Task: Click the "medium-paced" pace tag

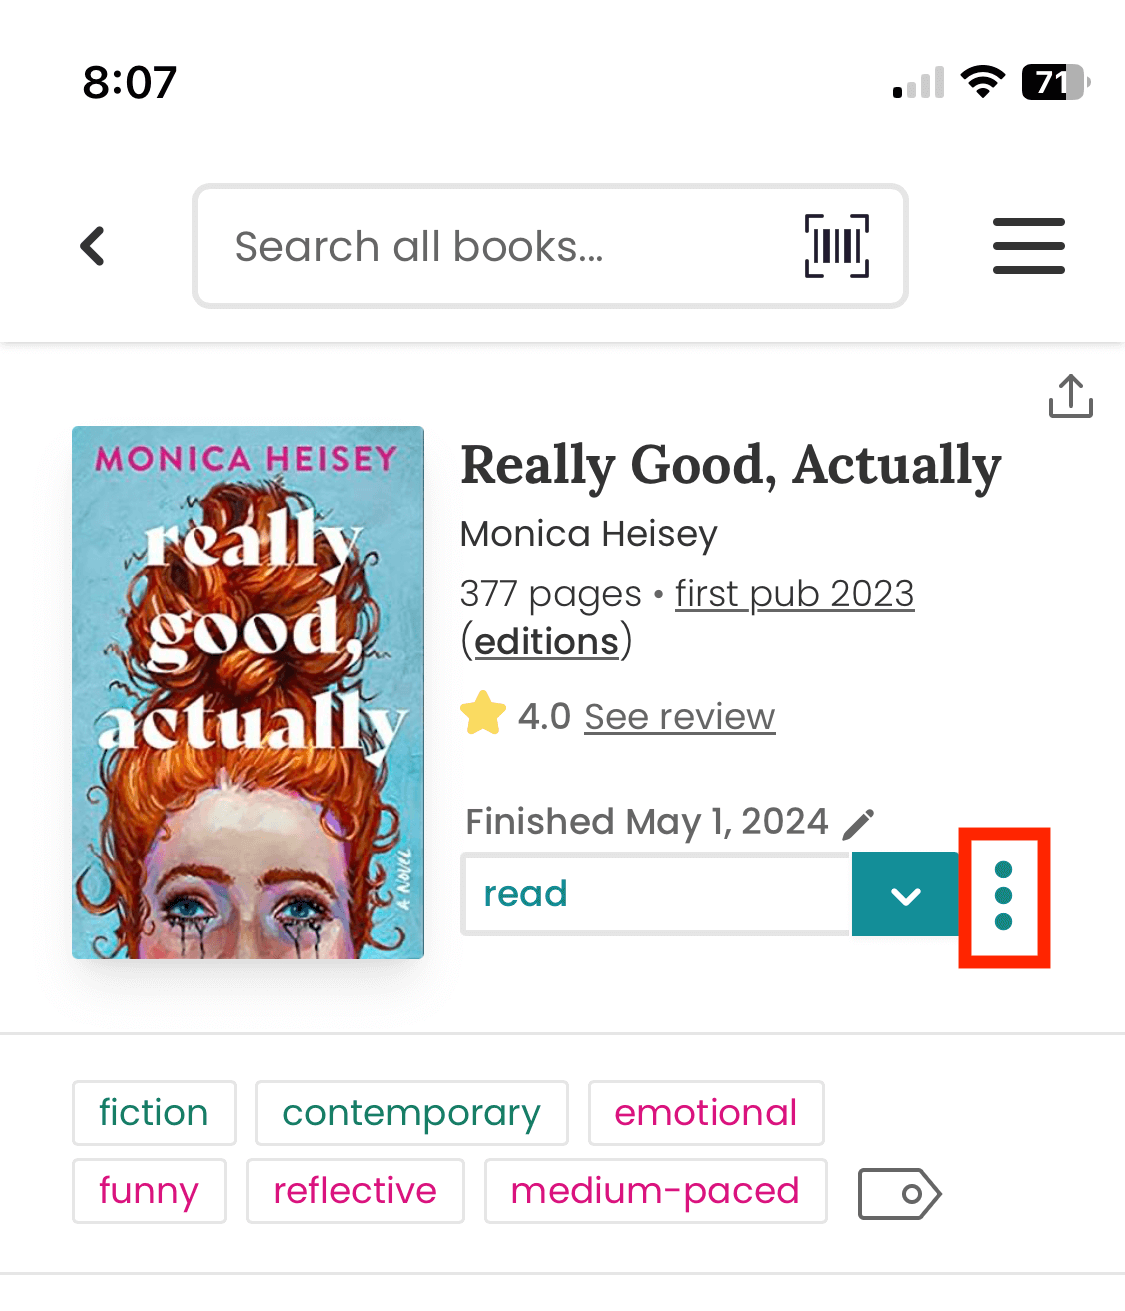Action: 655,1191
